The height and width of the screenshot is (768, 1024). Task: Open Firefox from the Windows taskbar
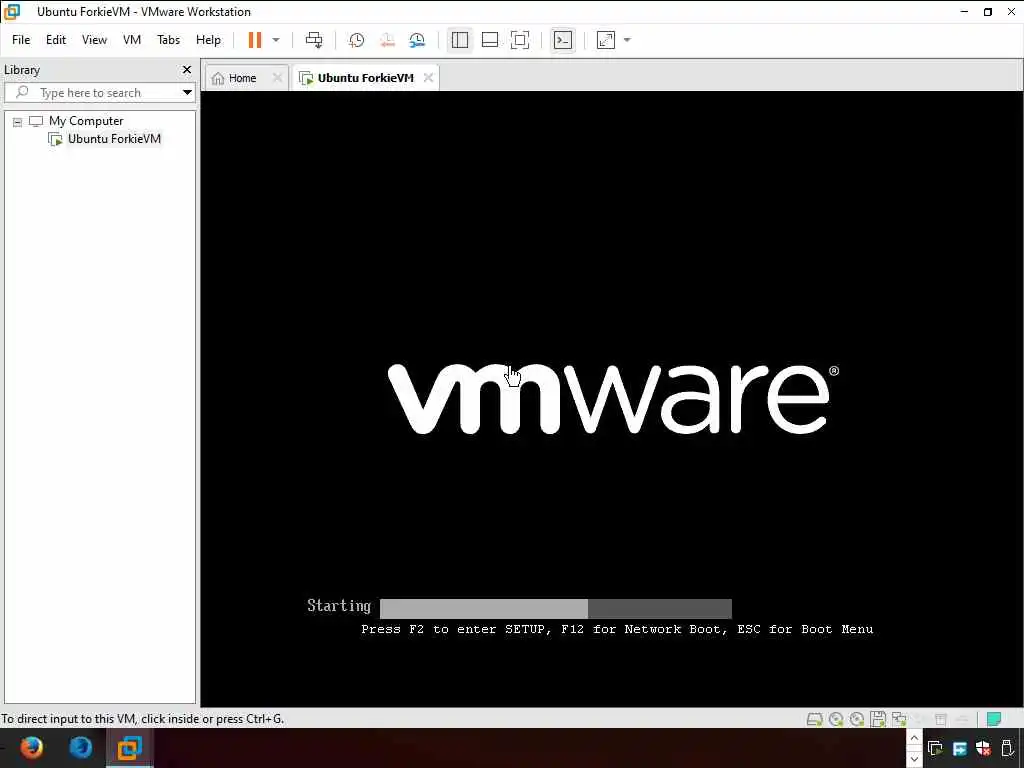point(31,747)
